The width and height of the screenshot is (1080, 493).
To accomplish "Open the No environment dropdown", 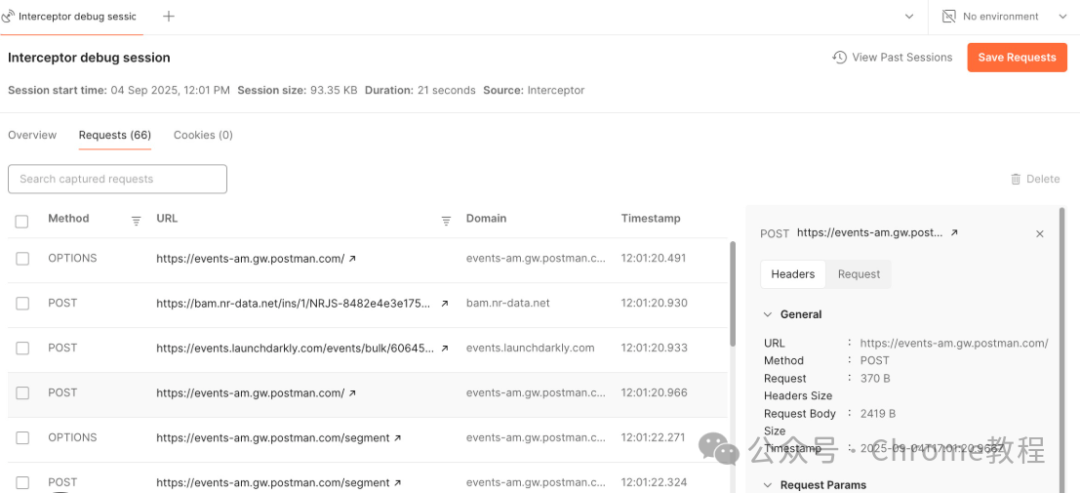I will pos(1004,17).
